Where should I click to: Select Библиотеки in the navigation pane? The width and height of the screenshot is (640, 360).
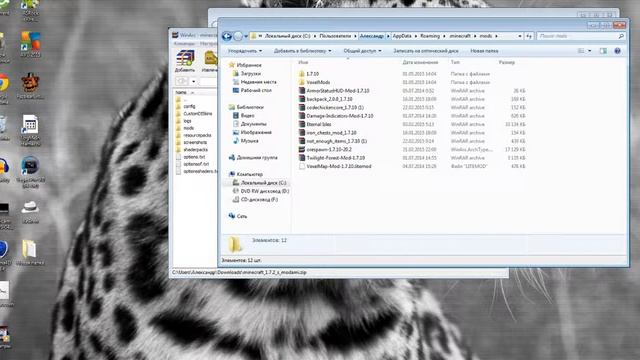tap(250, 107)
